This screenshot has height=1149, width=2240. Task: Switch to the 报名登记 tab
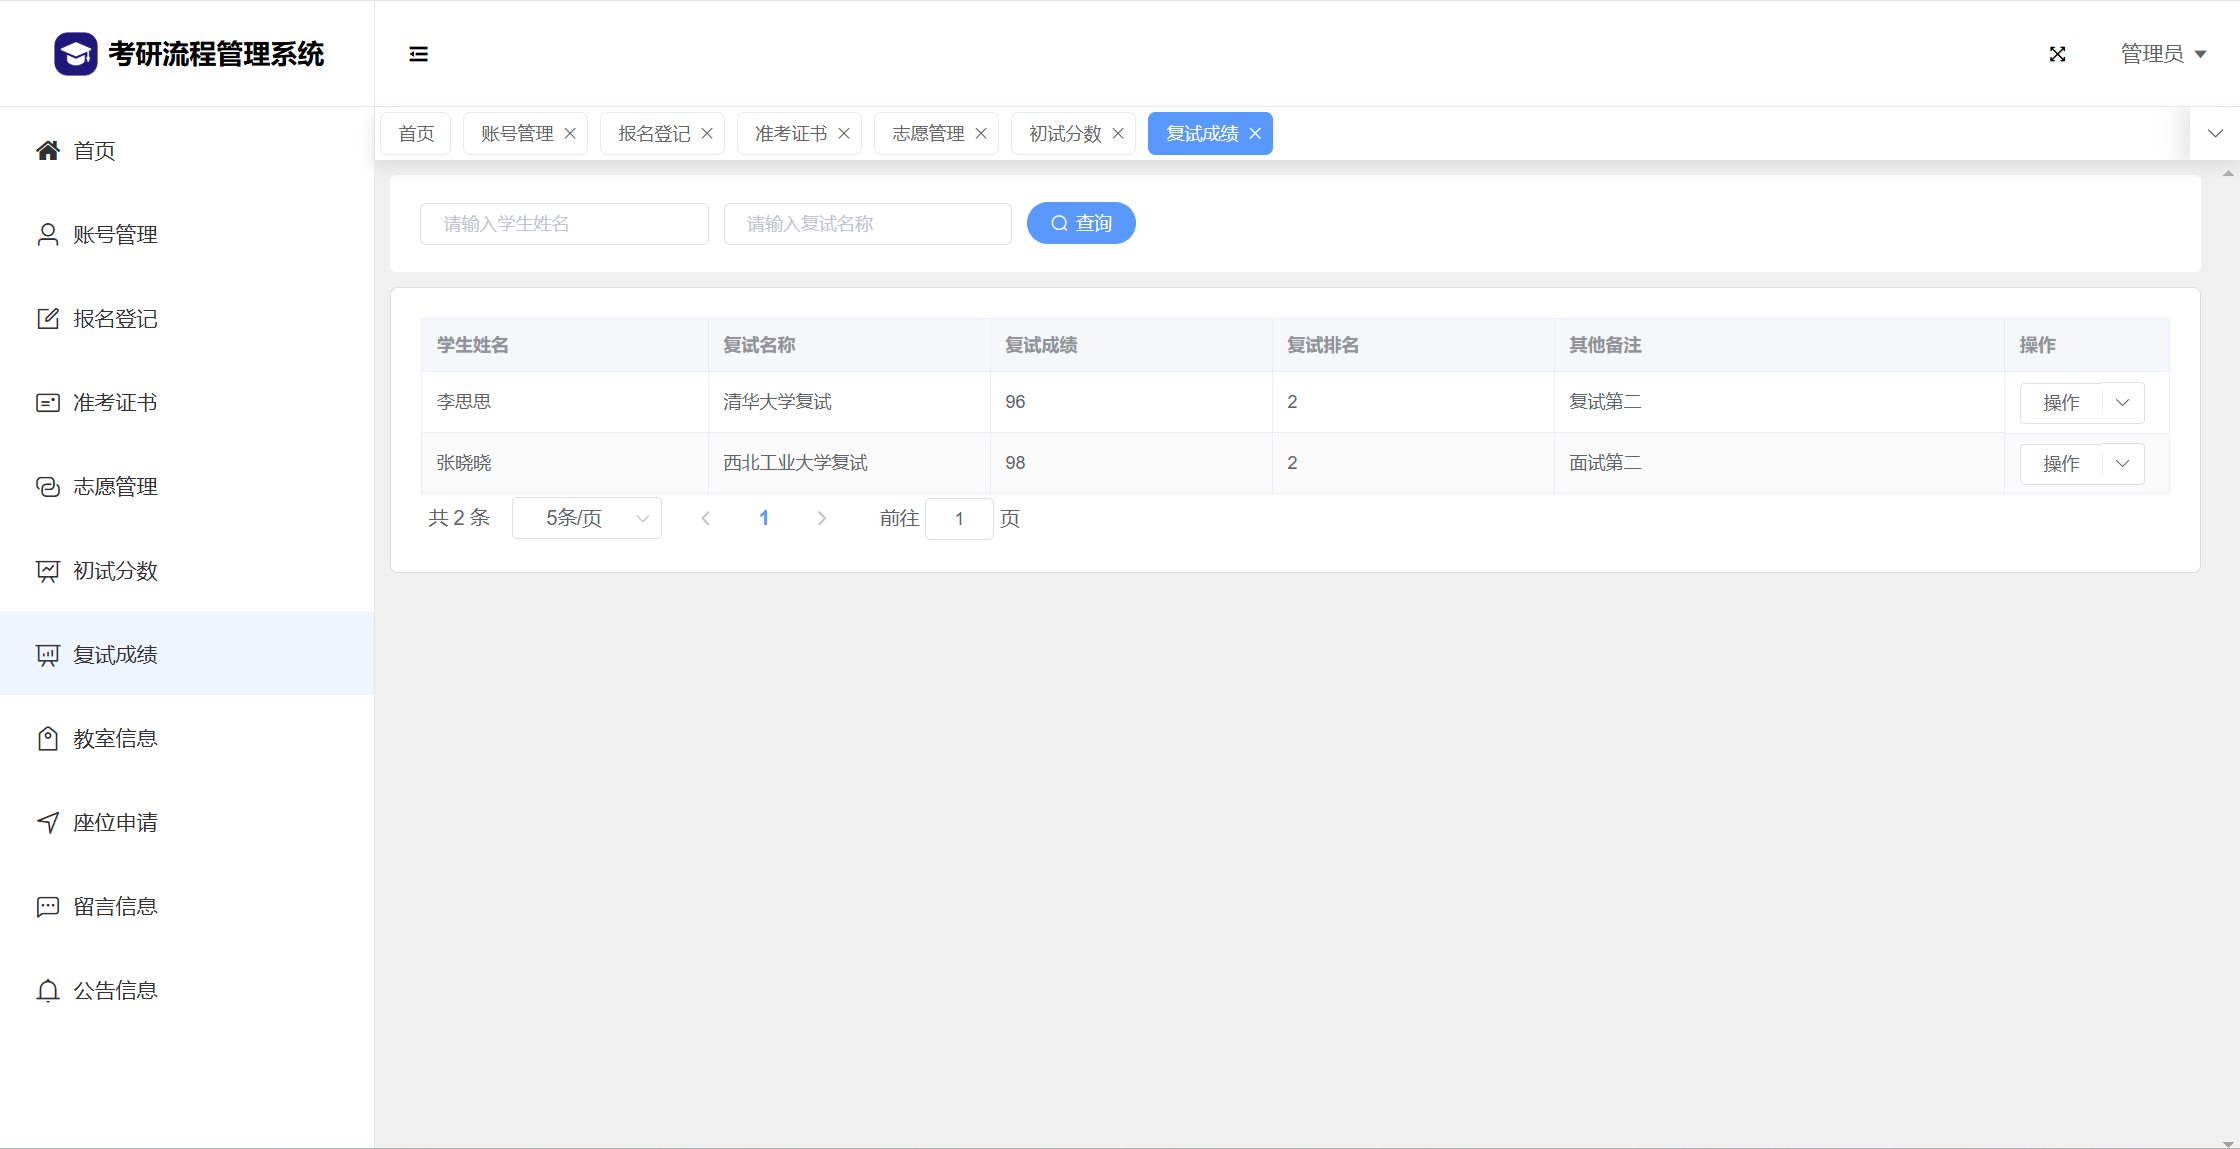[x=654, y=134]
